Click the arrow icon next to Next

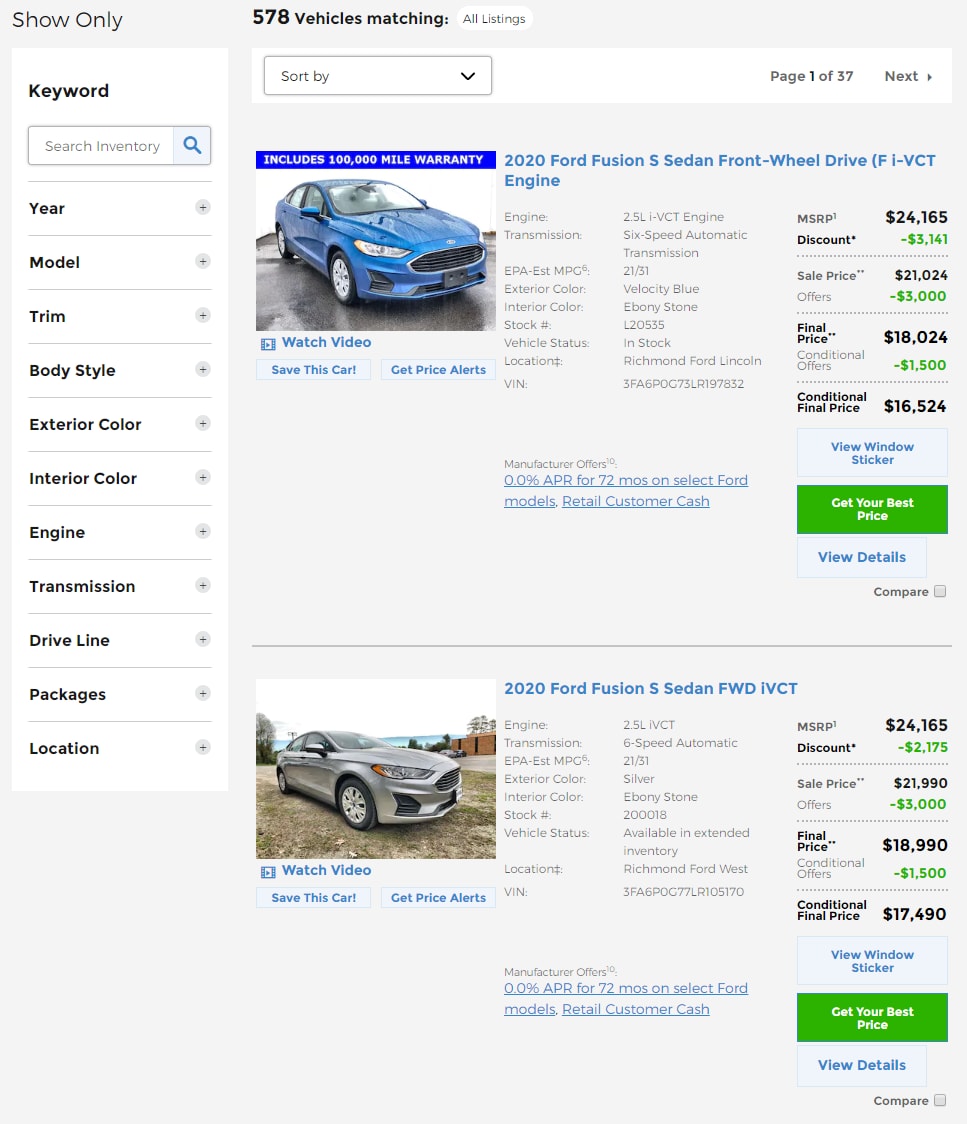930,77
